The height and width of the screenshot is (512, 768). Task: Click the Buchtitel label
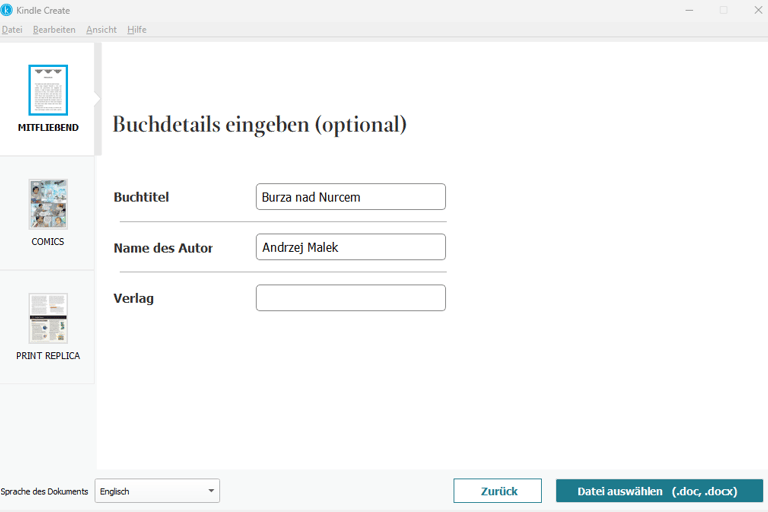(141, 197)
